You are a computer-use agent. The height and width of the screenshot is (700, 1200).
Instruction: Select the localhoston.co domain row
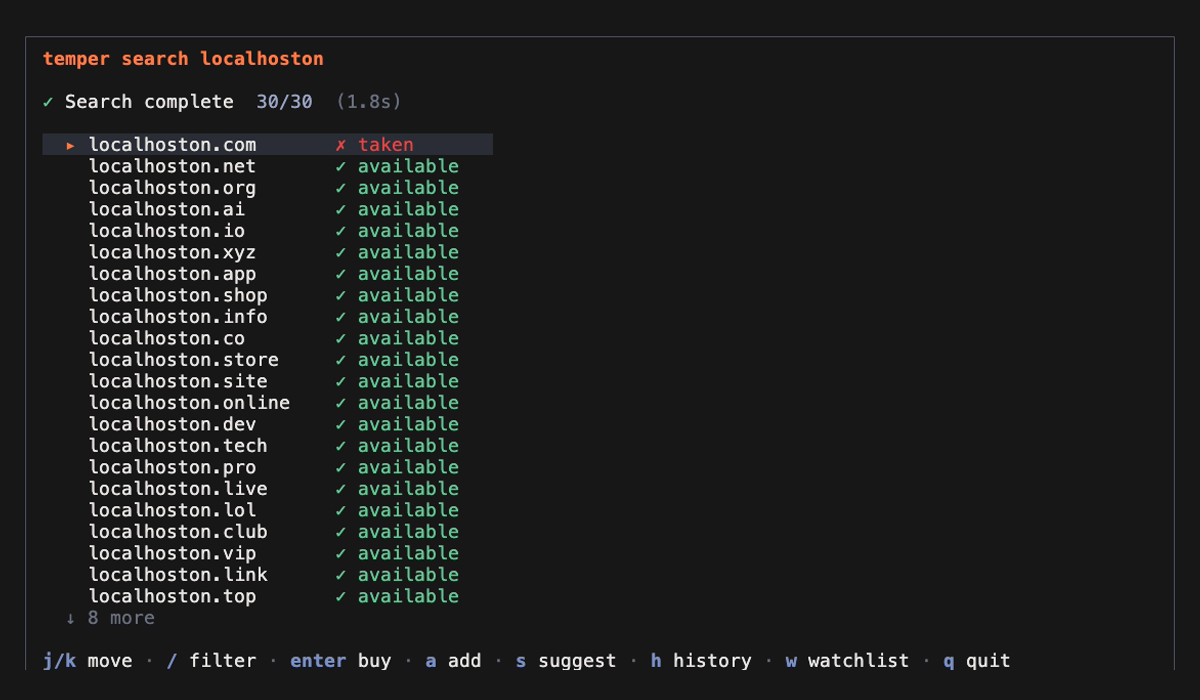(267, 338)
